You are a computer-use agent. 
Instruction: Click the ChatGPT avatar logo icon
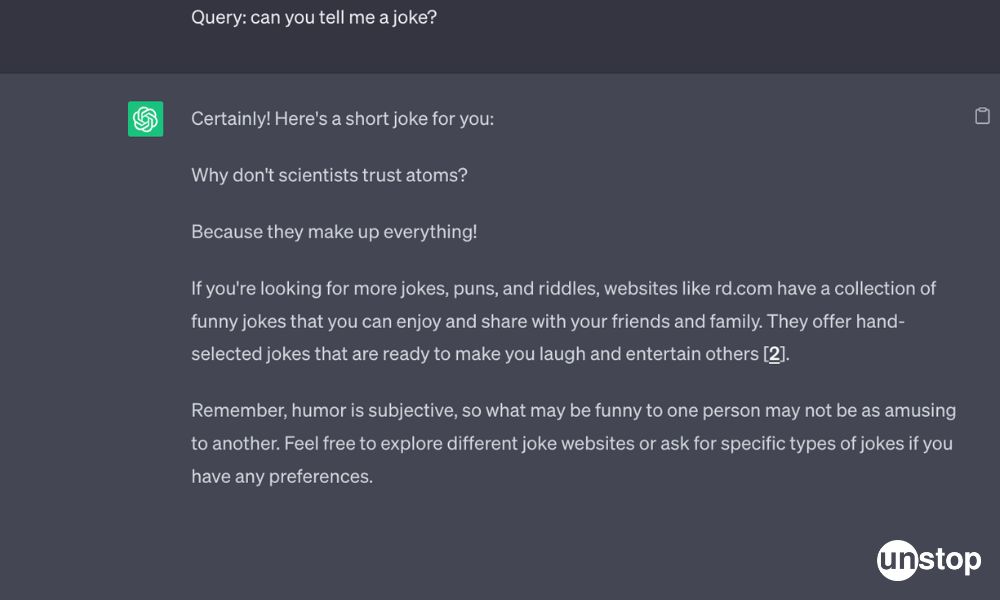click(146, 119)
